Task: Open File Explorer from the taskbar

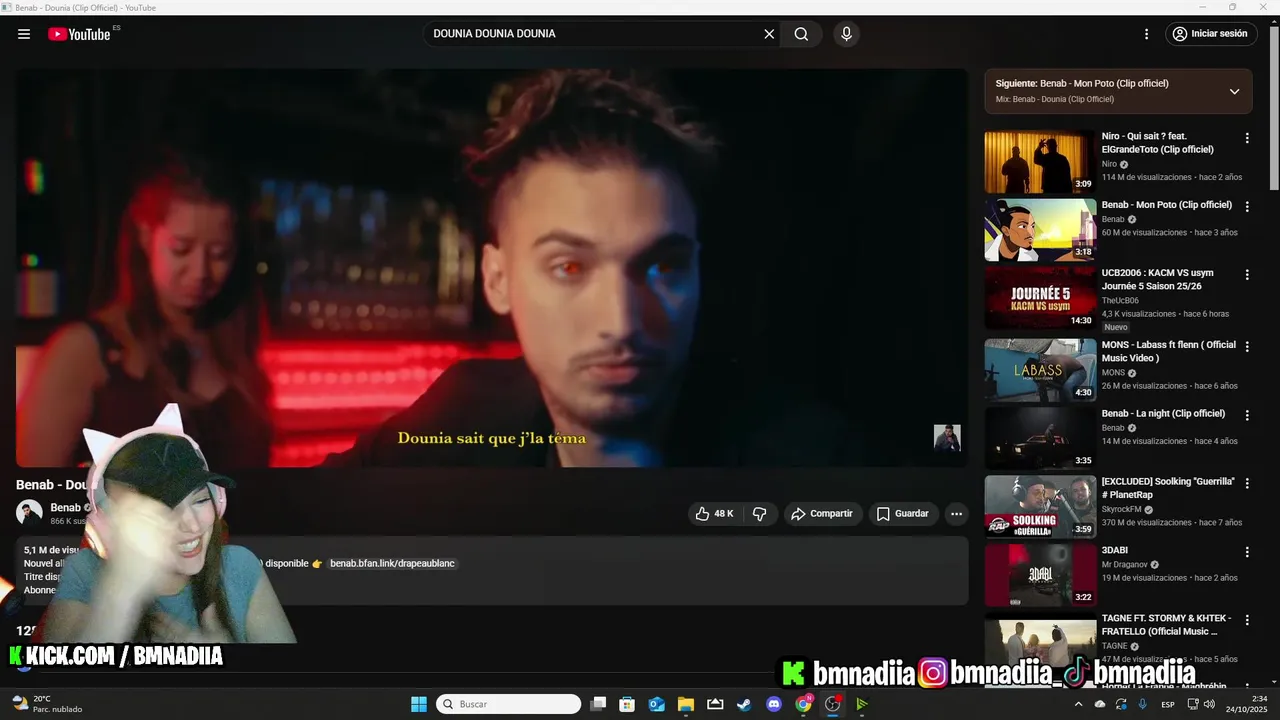Action: [686, 704]
